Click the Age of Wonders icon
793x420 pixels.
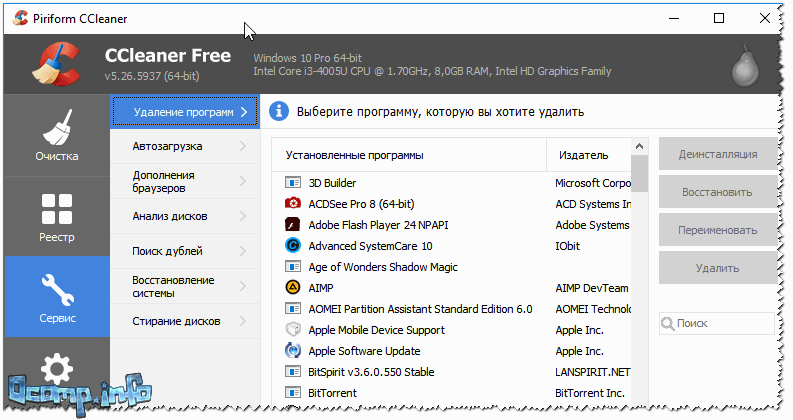[293, 267]
